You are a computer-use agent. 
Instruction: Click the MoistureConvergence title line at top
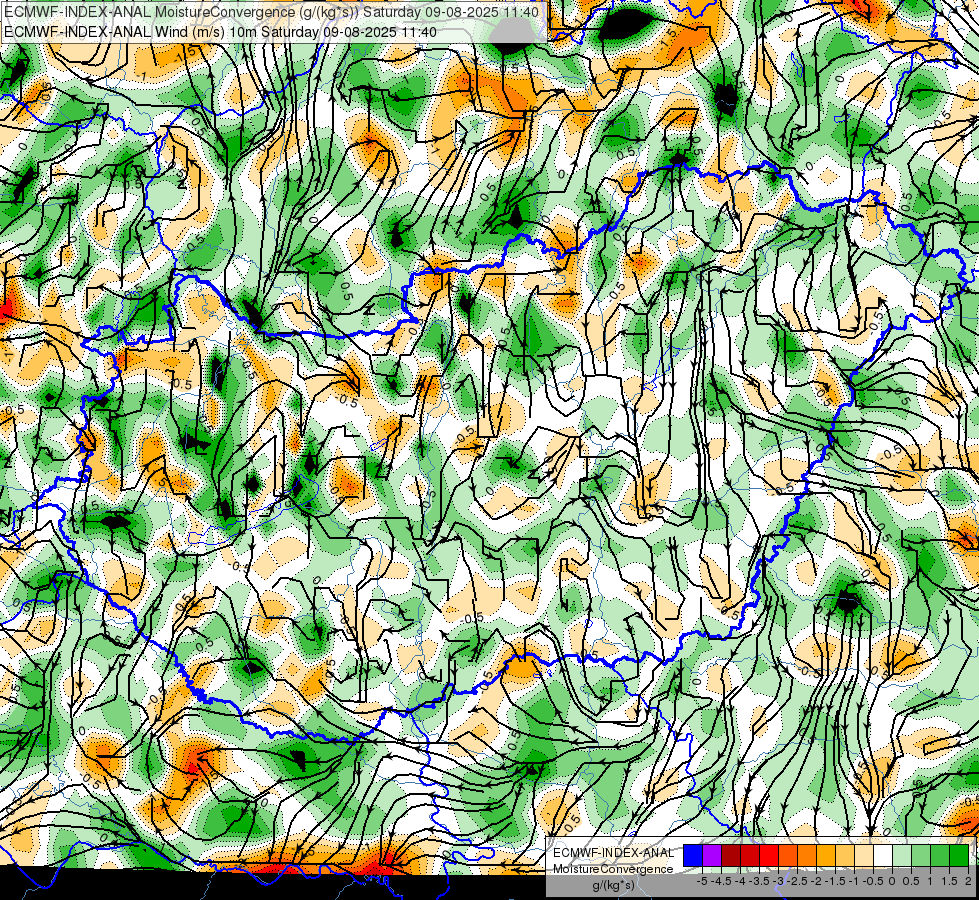tap(271, 12)
